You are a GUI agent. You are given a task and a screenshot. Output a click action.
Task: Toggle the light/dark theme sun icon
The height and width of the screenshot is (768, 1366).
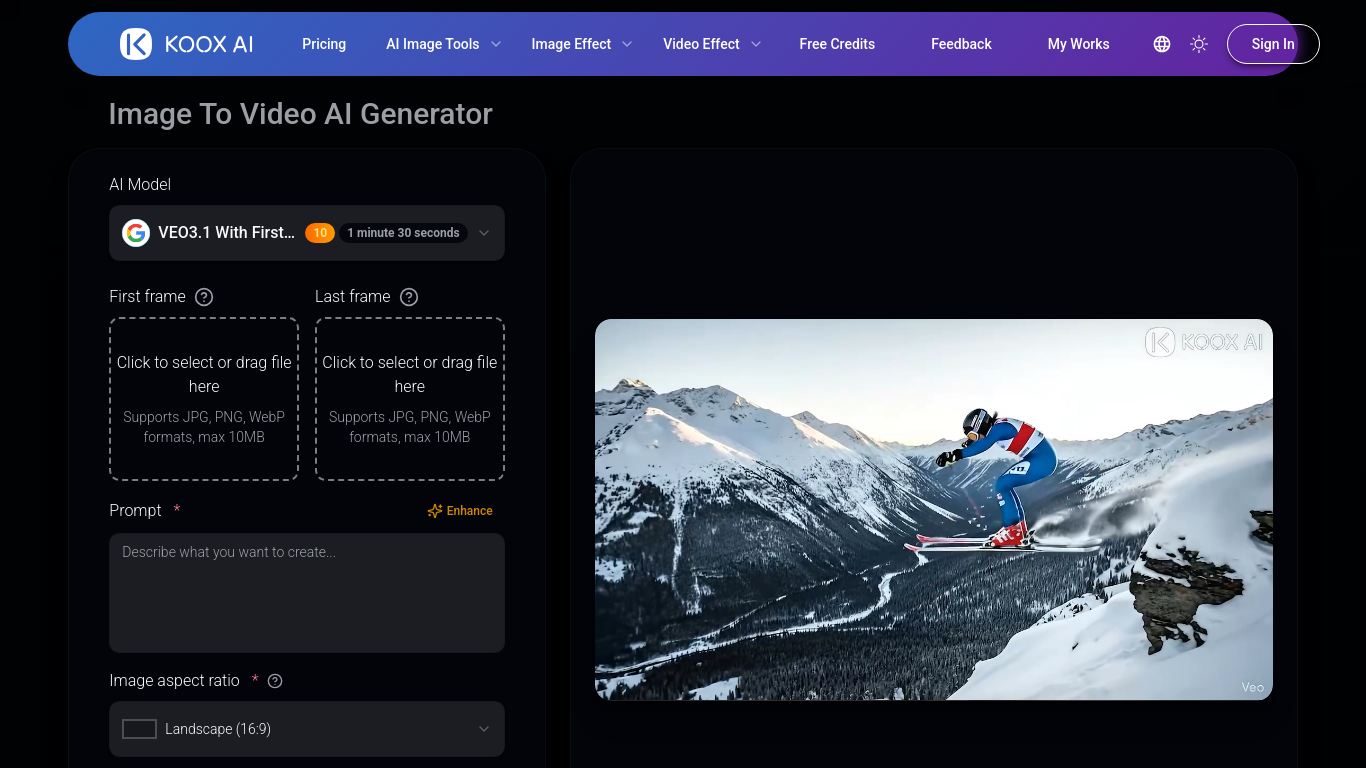pyautogui.click(x=1199, y=44)
